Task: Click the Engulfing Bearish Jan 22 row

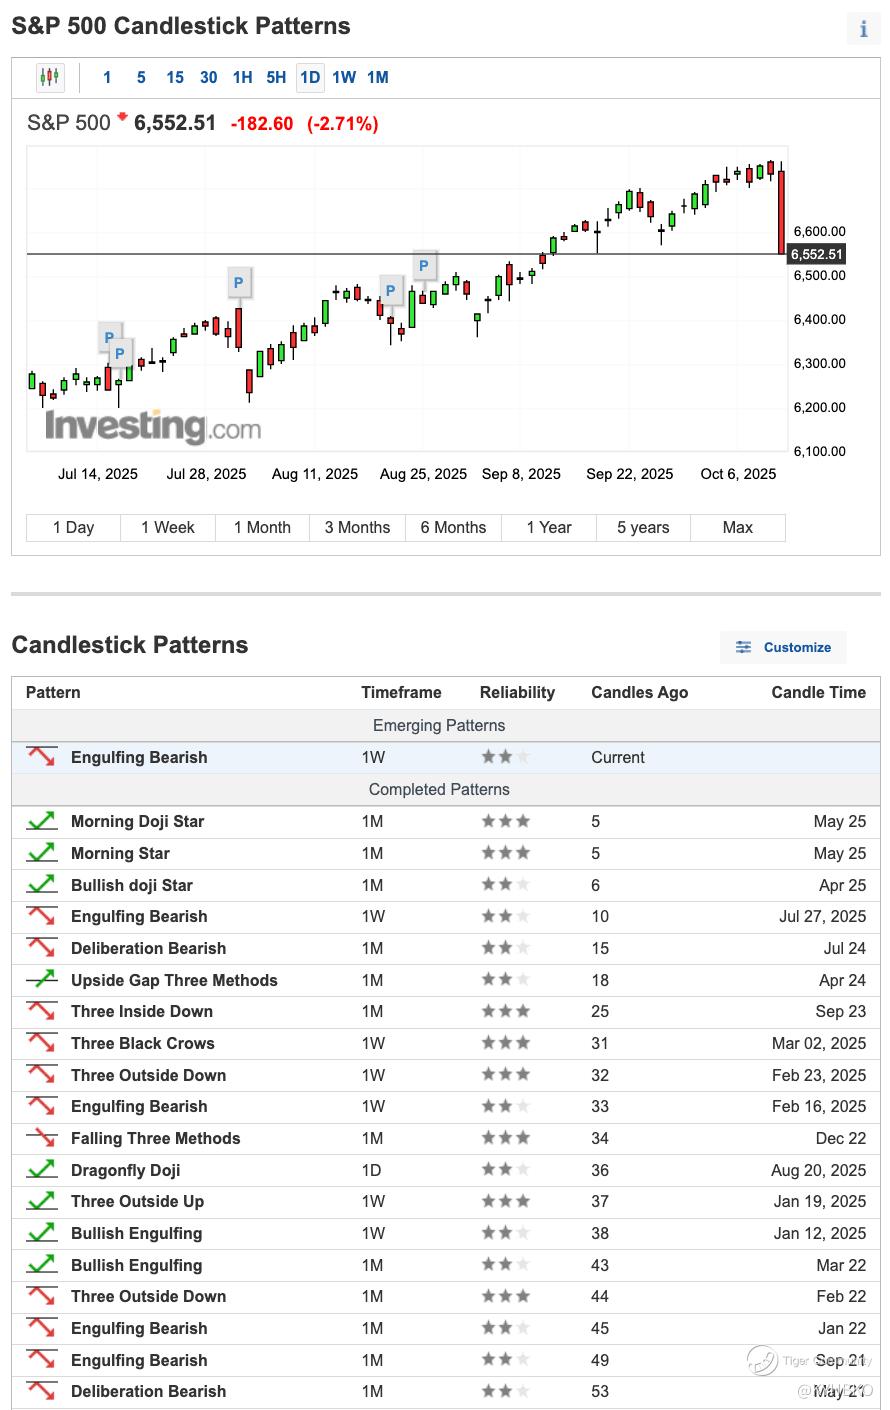Action: click(446, 1328)
